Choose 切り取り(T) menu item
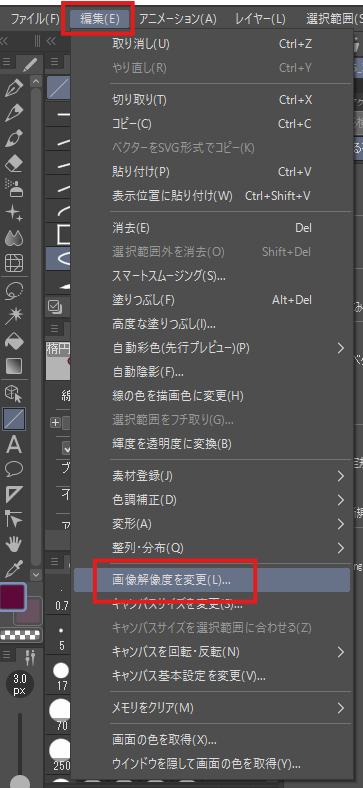This screenshot has height=788, width=363. (x=212, y=100)
